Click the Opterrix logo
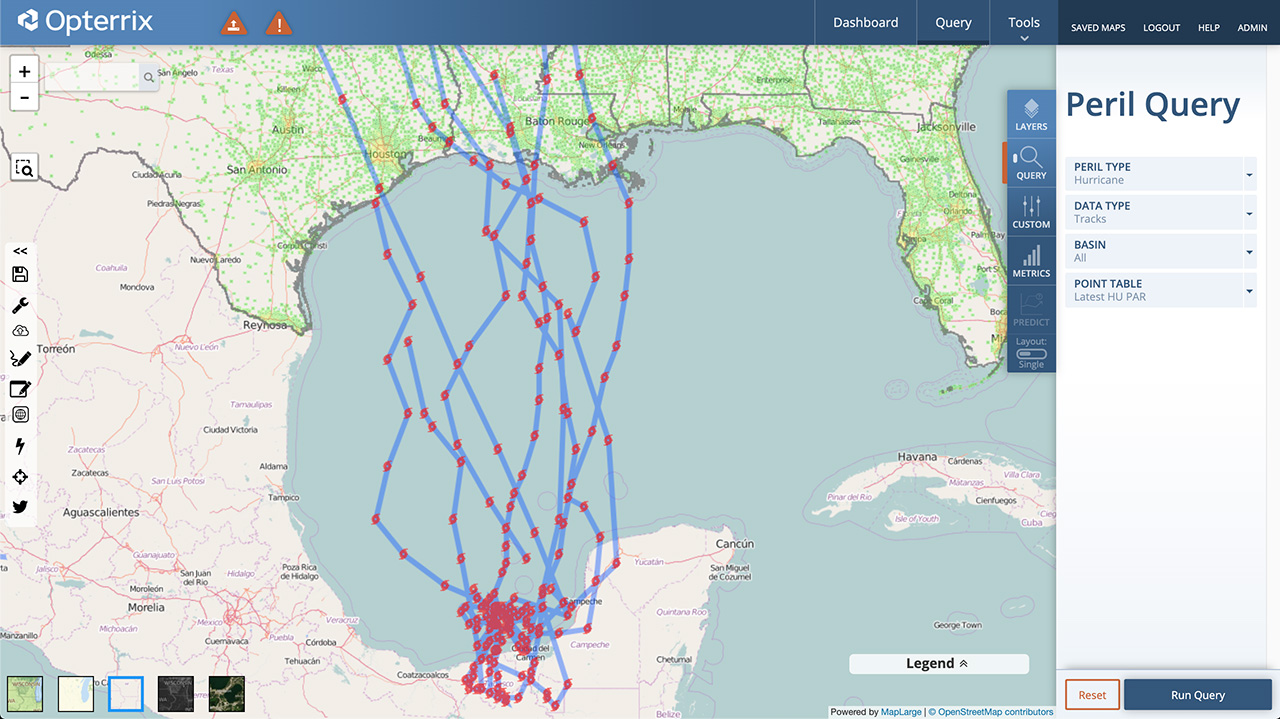This screenshot has width=1280, height=719. pos(85,22)
